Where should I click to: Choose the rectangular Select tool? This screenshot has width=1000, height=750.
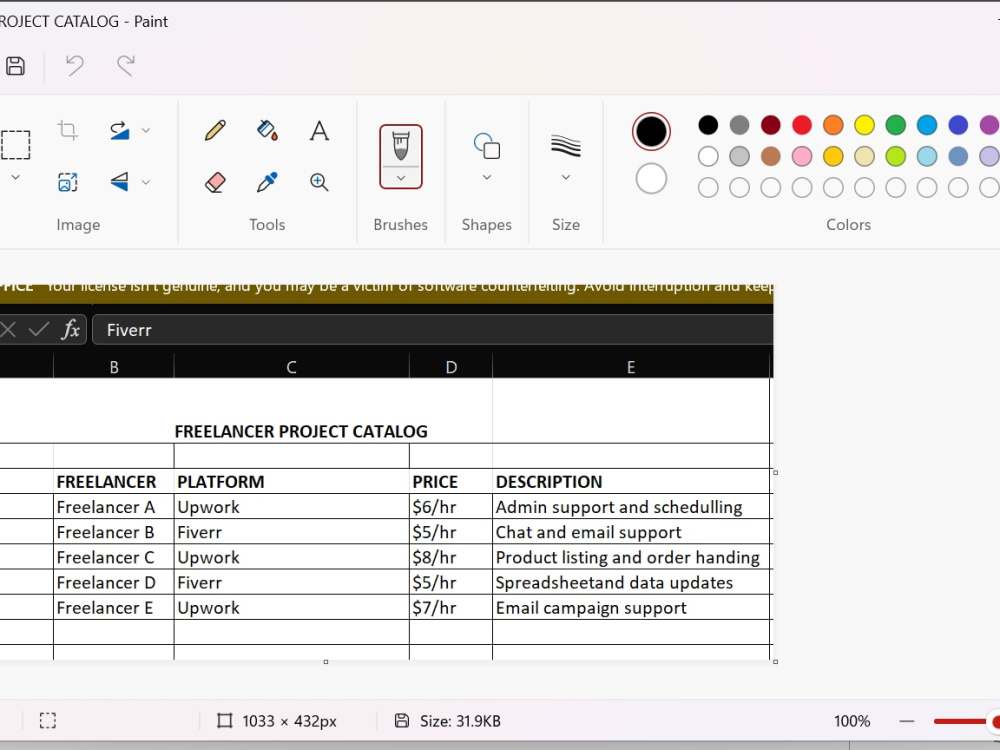pos(15,145)
